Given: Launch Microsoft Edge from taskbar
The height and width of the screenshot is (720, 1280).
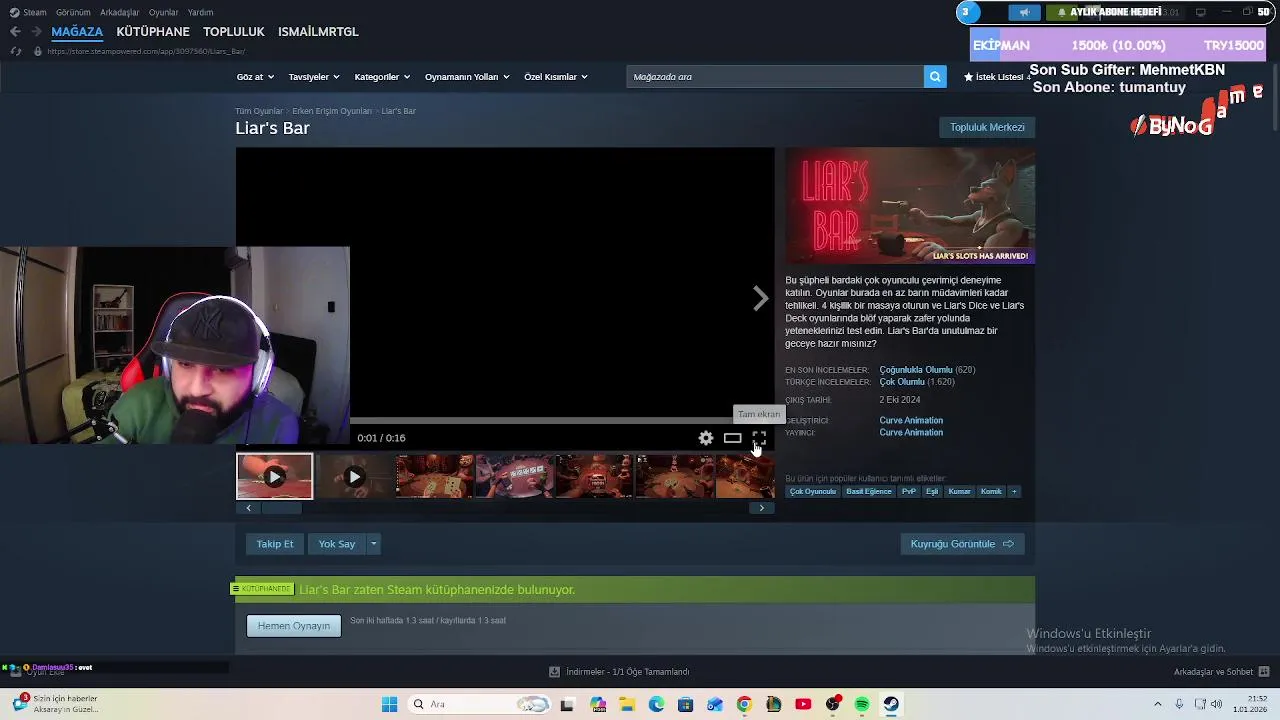Looking at the screenshot, I should pos(656,704).
